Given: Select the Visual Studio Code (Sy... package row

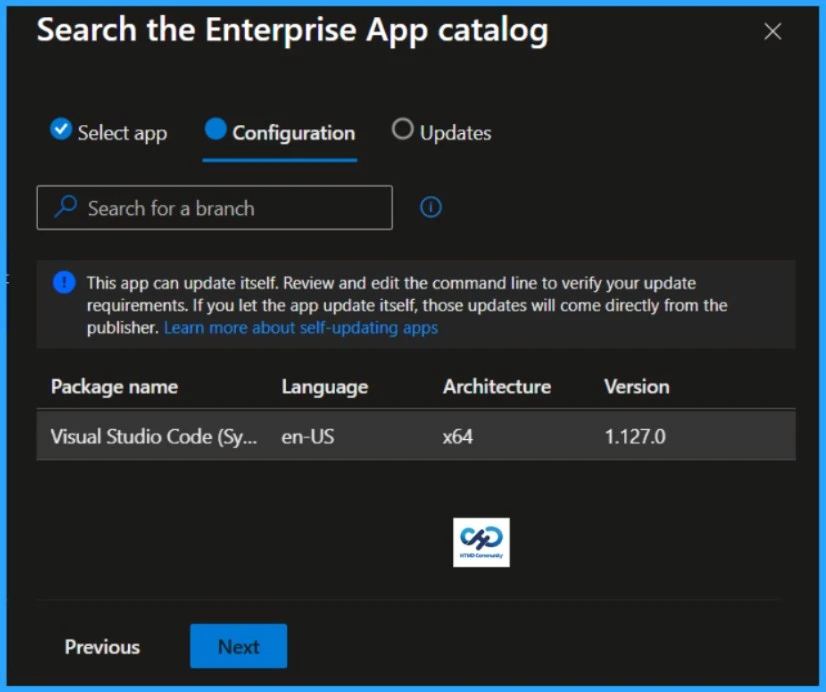Looking at the screenshot, I should point(416,436).
